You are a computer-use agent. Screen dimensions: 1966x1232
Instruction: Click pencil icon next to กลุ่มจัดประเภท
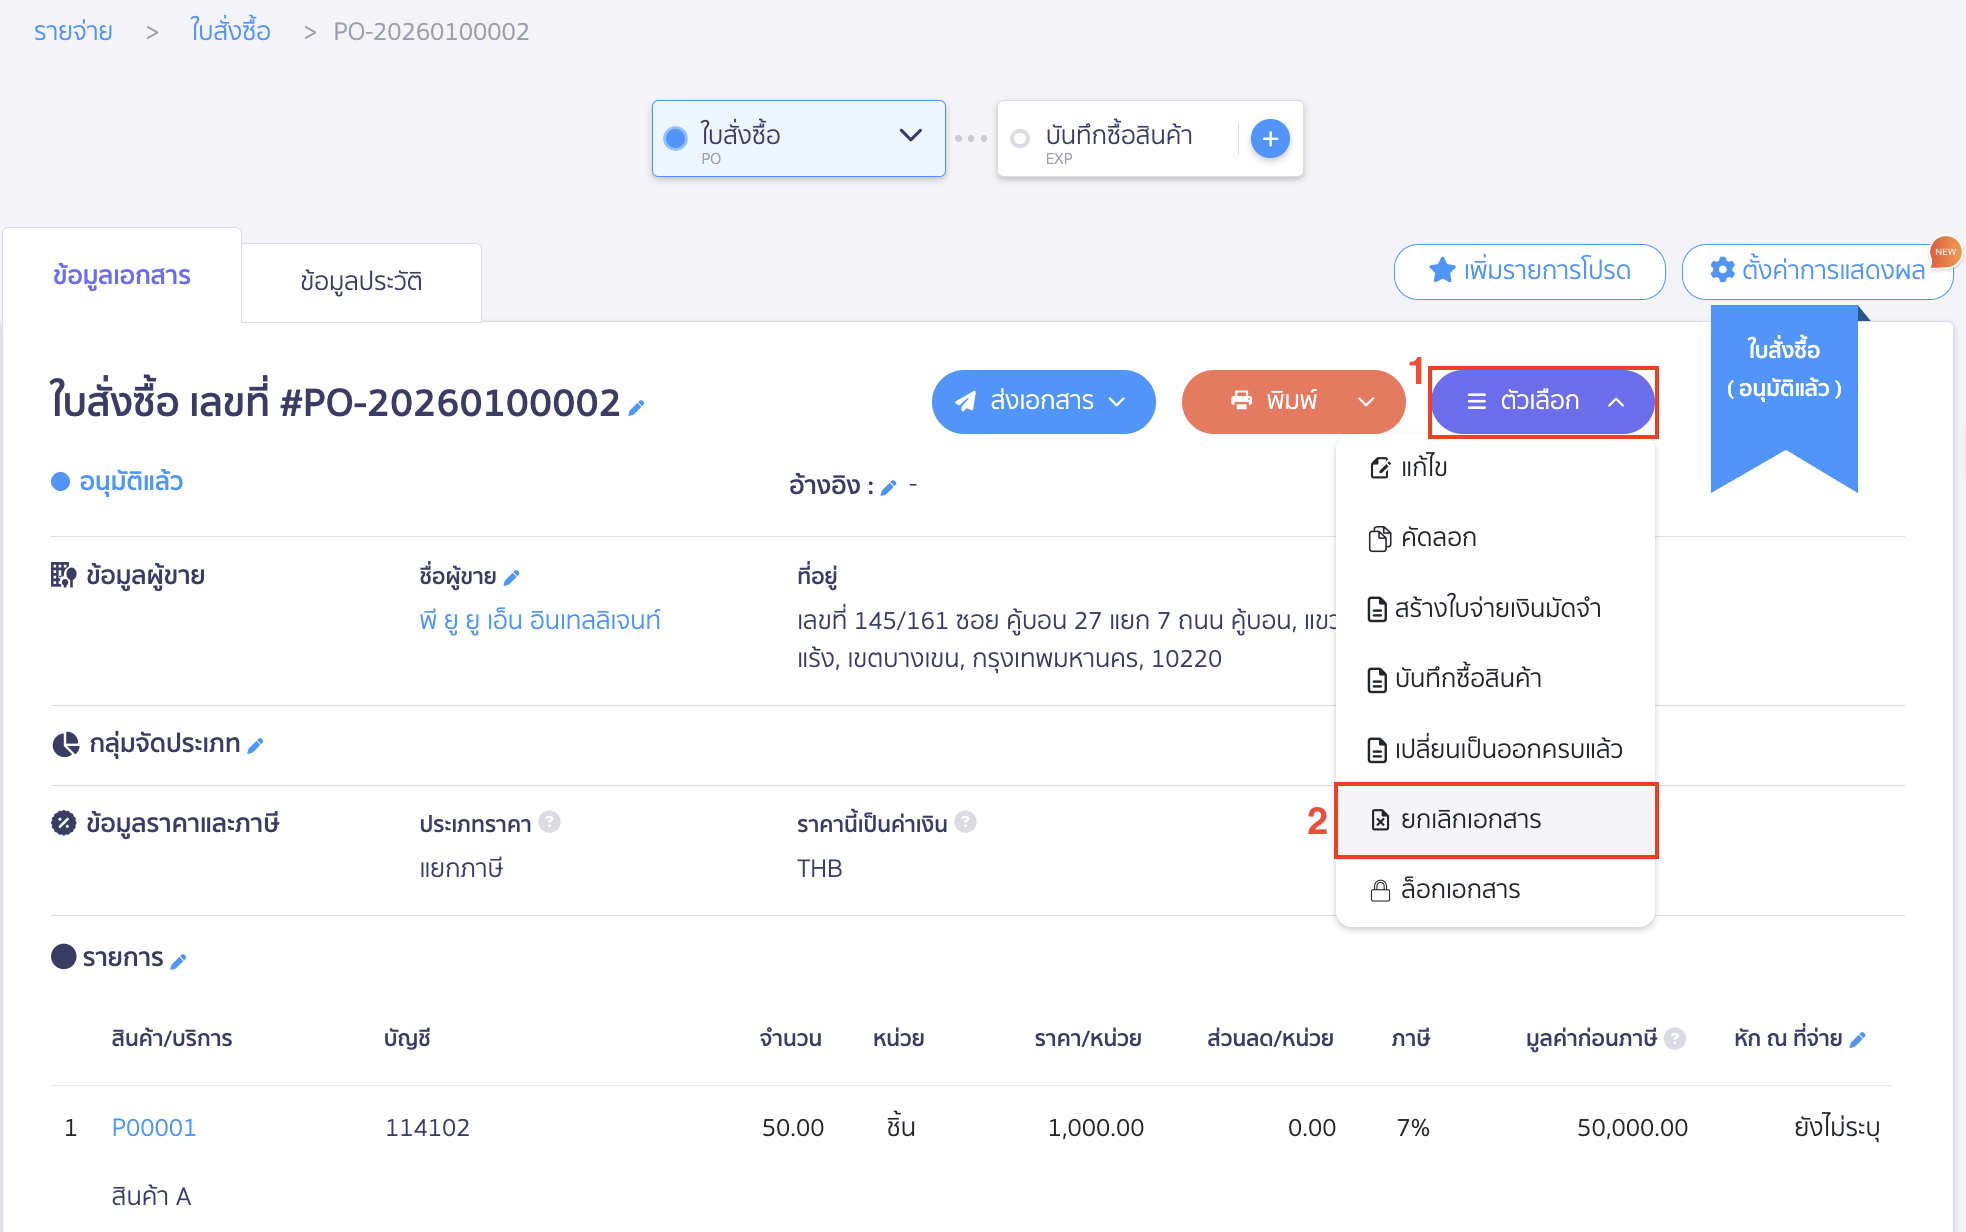tap(256, 745)
